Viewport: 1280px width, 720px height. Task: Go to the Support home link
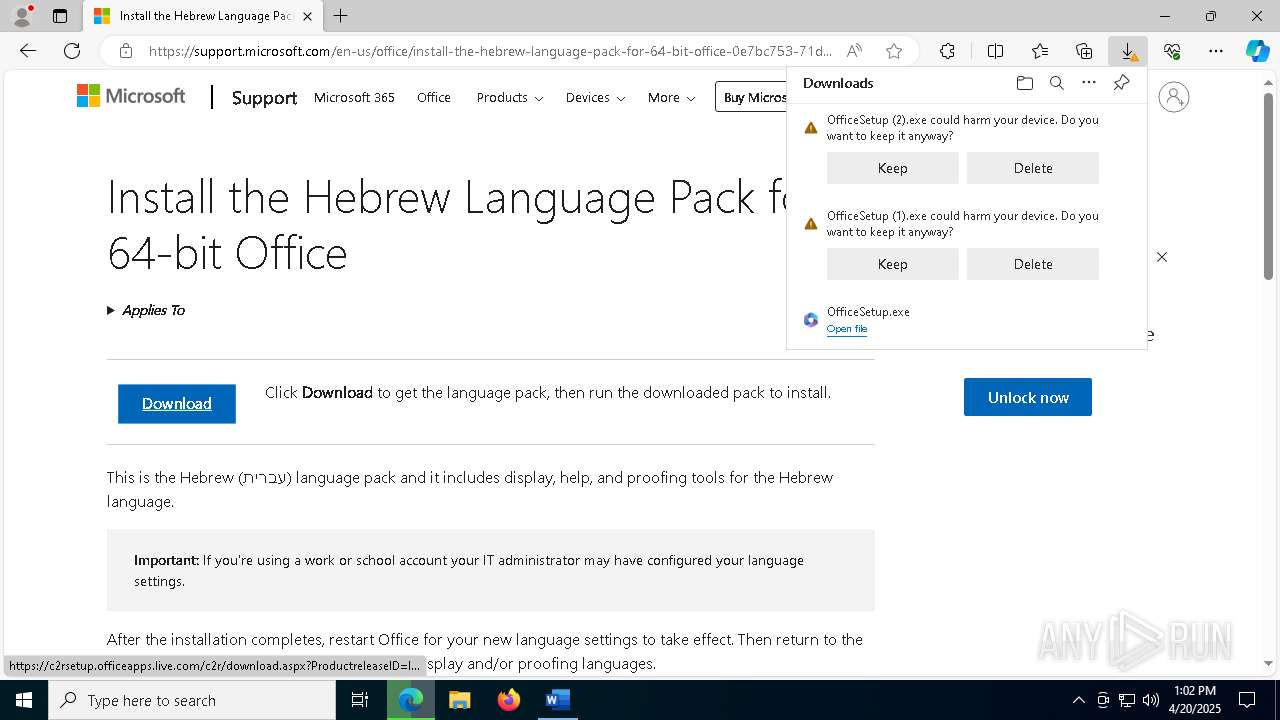pos(264,97)
